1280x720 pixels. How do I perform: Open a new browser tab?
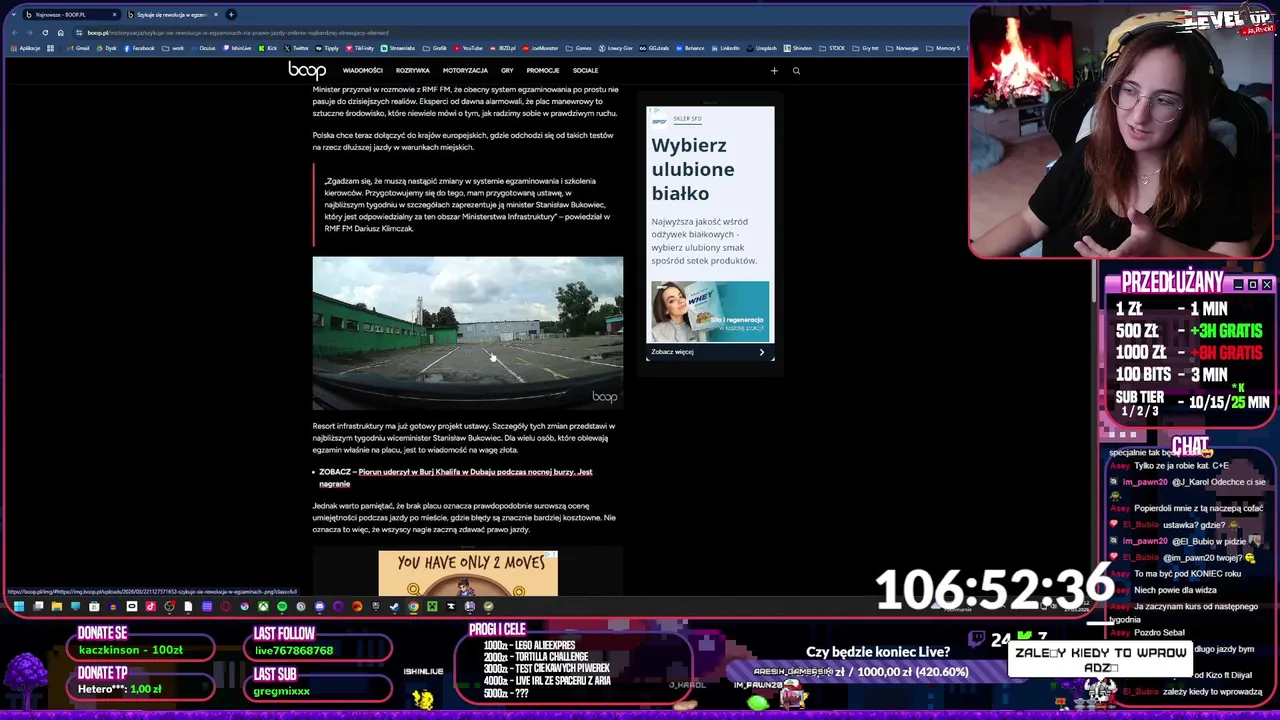(x=231, y=15)
